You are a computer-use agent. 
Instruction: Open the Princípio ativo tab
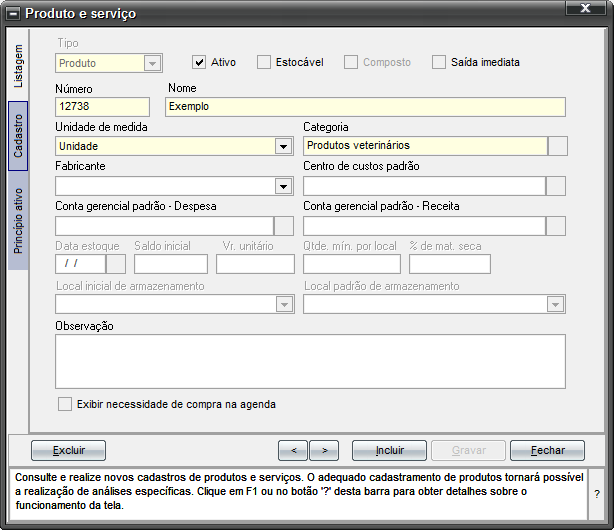(18, 221)
